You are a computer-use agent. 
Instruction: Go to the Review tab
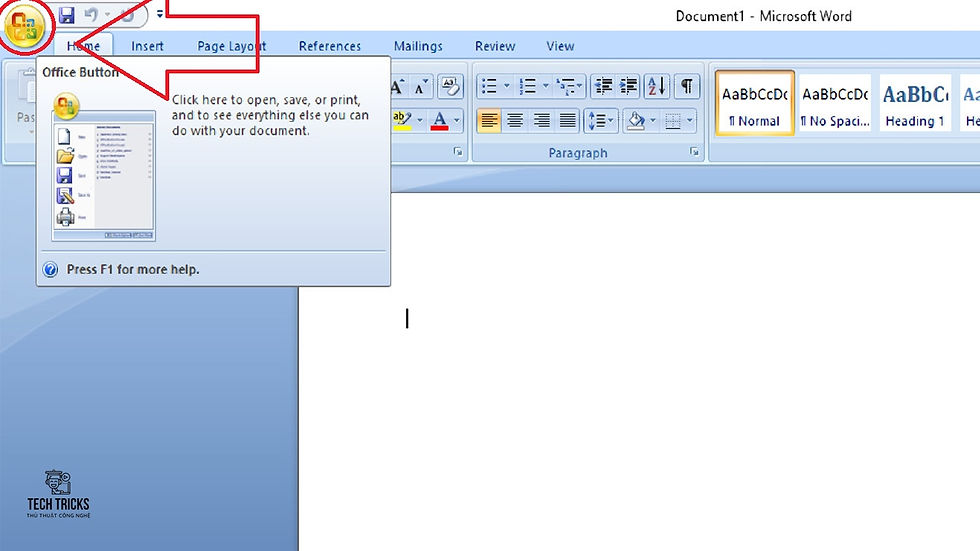tap(495, 46)
